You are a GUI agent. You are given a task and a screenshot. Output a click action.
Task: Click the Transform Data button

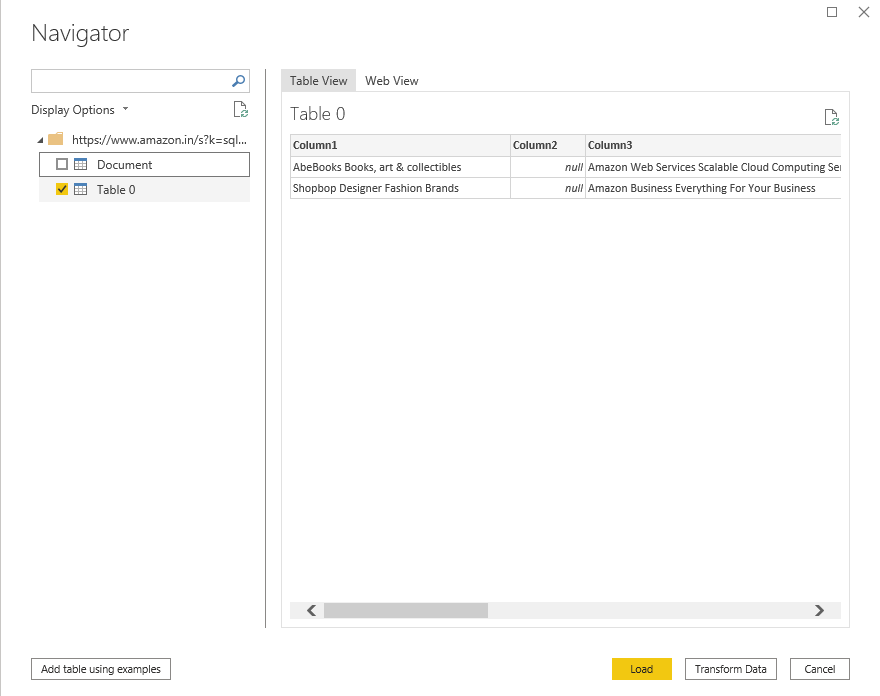pyautogui.click(x=730, y=669)
